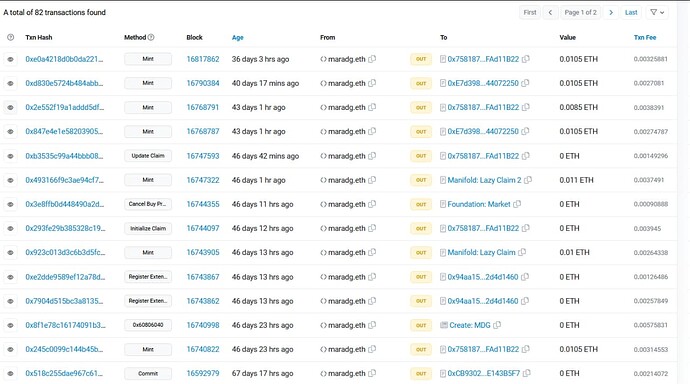Screen dimensions: 690x384
Task: Open transaction 0x518c255dae967c61 link
Action: click(64, 373)
